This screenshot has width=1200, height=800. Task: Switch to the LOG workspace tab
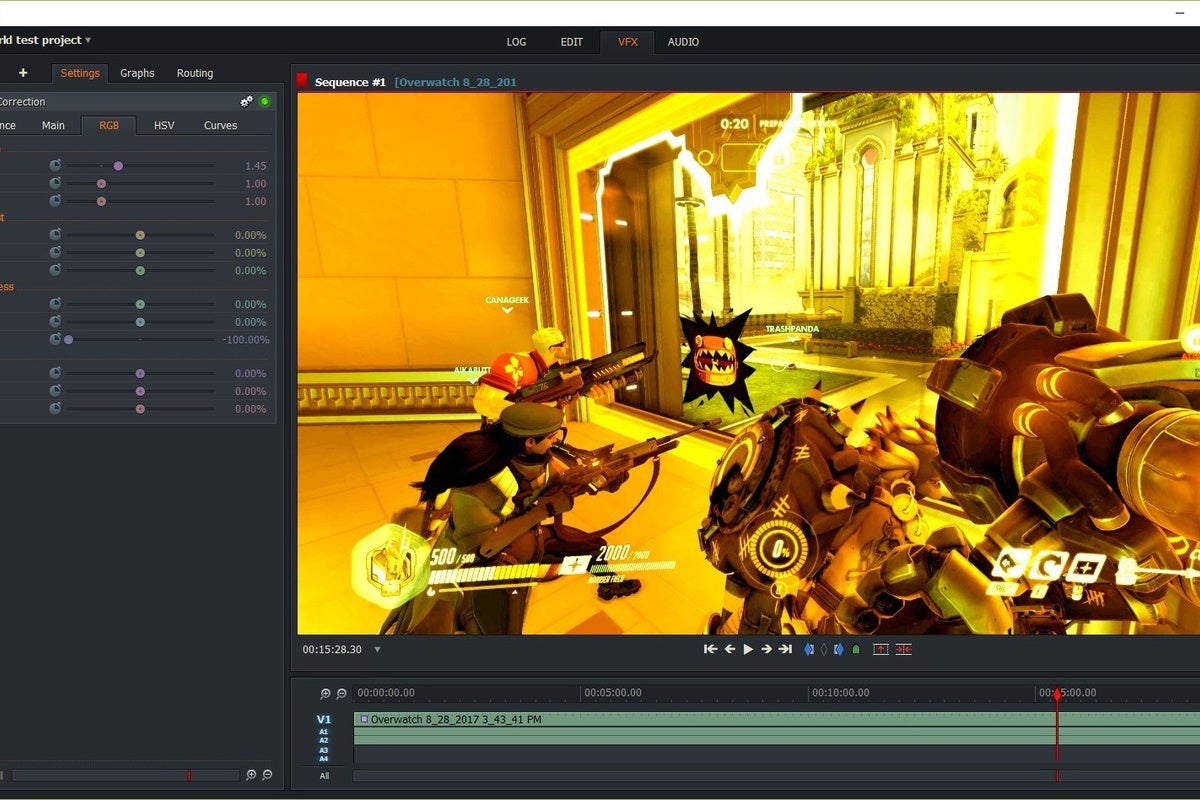coord(516,42)
